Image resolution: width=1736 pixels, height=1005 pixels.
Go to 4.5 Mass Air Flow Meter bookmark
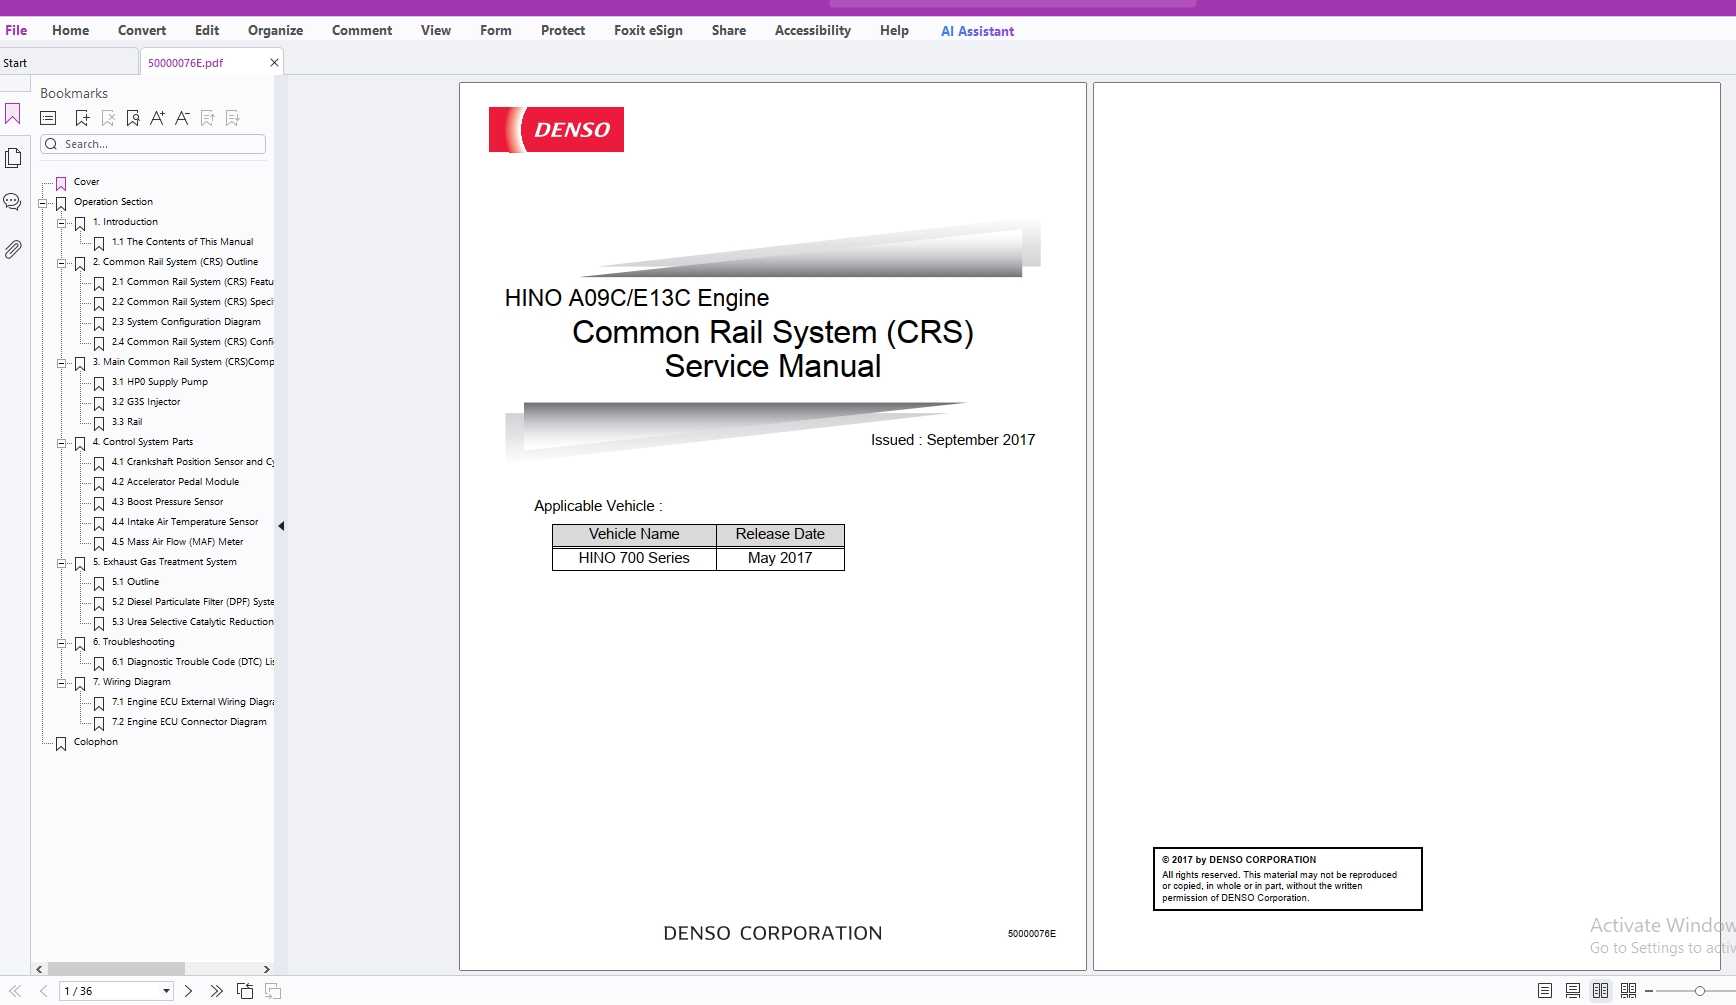point(177,542)
